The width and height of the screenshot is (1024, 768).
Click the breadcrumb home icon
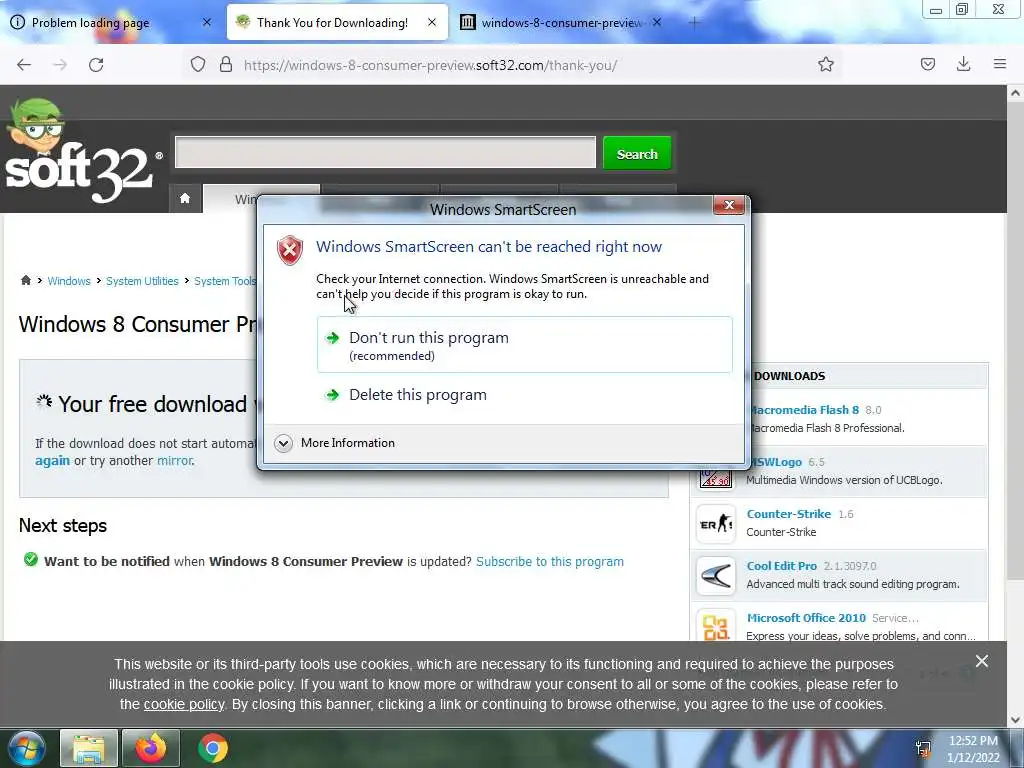(x=25, y=280)
